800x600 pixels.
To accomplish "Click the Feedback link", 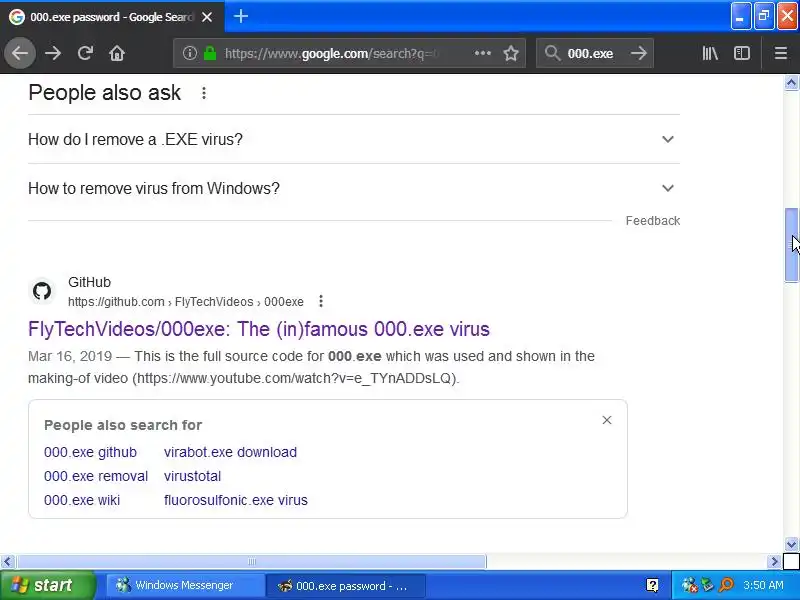I will coord(653,220).
